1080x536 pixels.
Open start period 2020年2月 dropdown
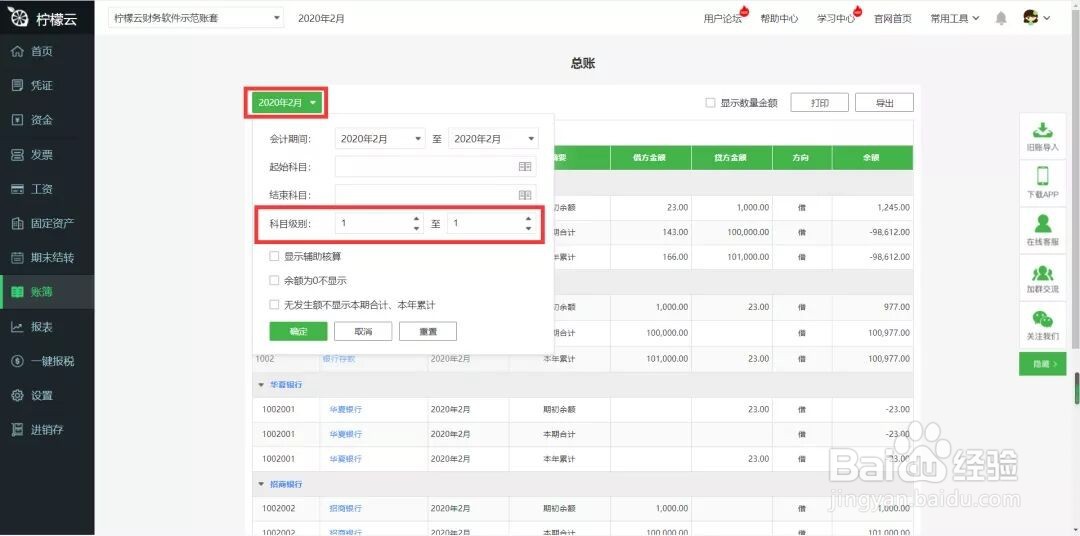(380, 138)
